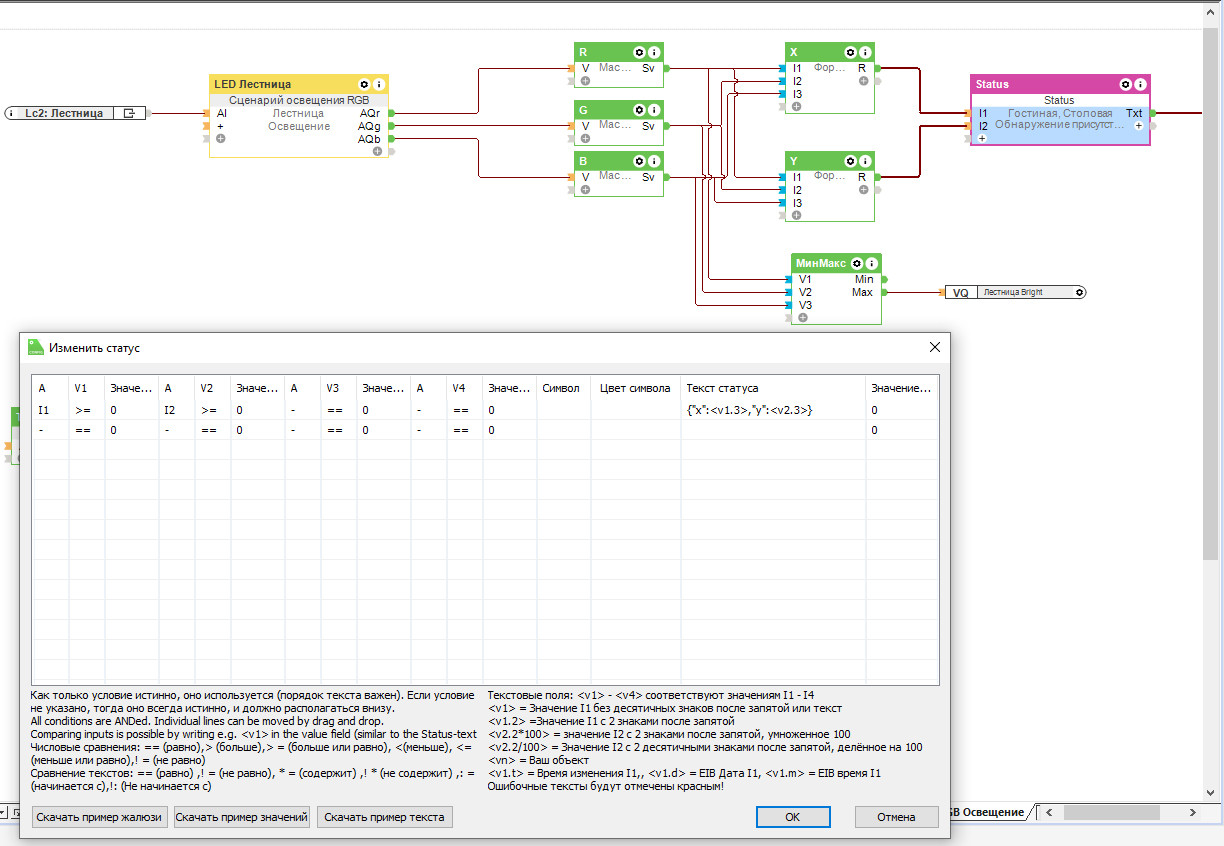
Task: Open gear settings of the R block
Action: pos(639,52)
